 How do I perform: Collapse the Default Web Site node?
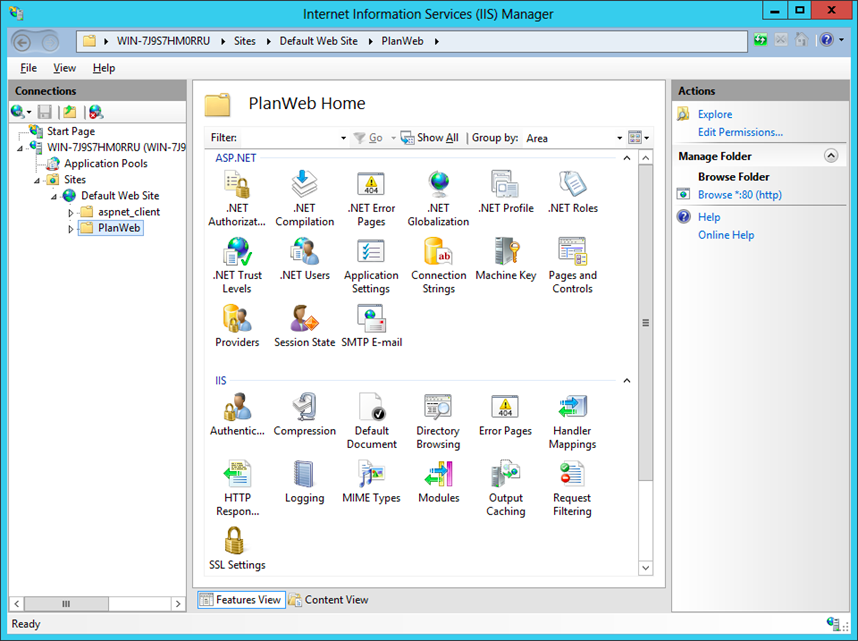(54, 197)
